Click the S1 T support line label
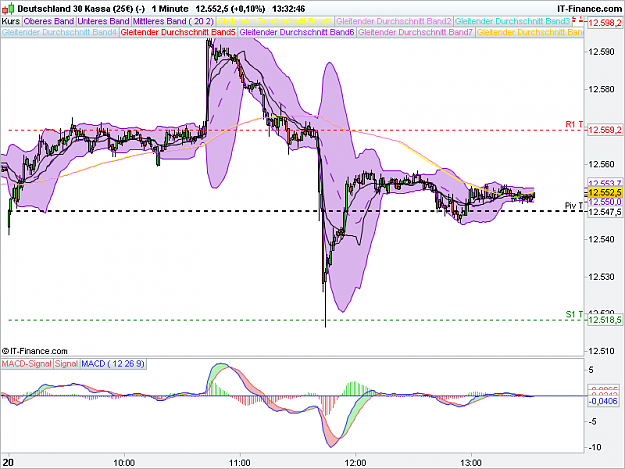The height and width of the screenshot is (469, 625). point(574,314)
